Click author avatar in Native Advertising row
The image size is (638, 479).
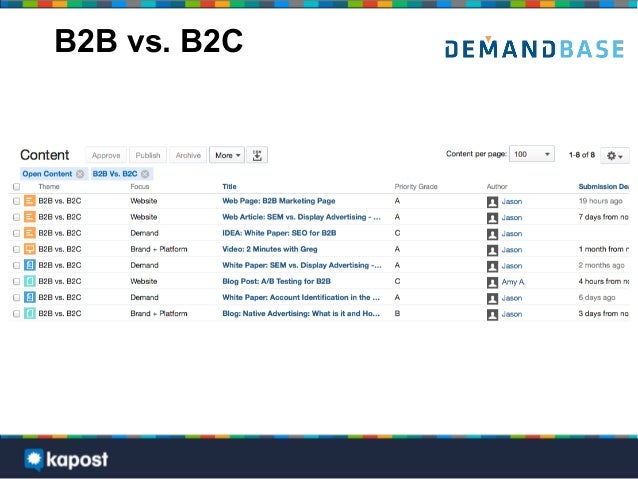[492, 315]
